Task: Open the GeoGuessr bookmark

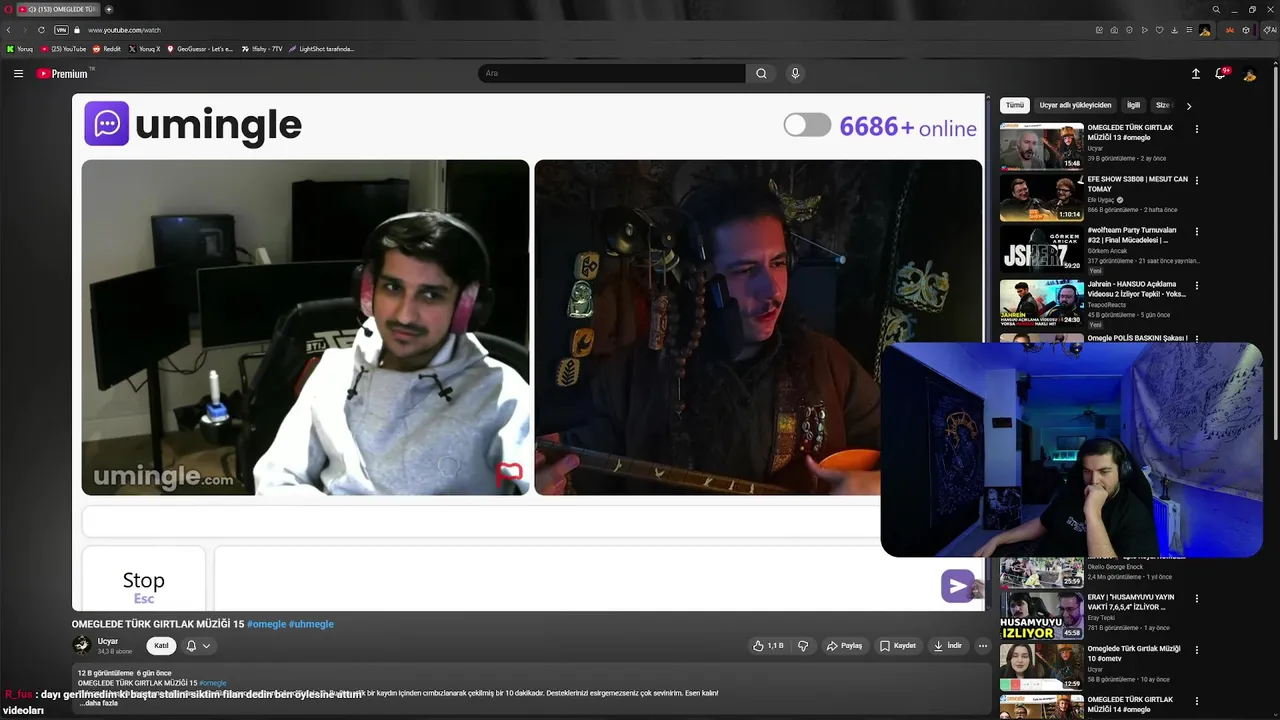Action: (x=200, y=49)
